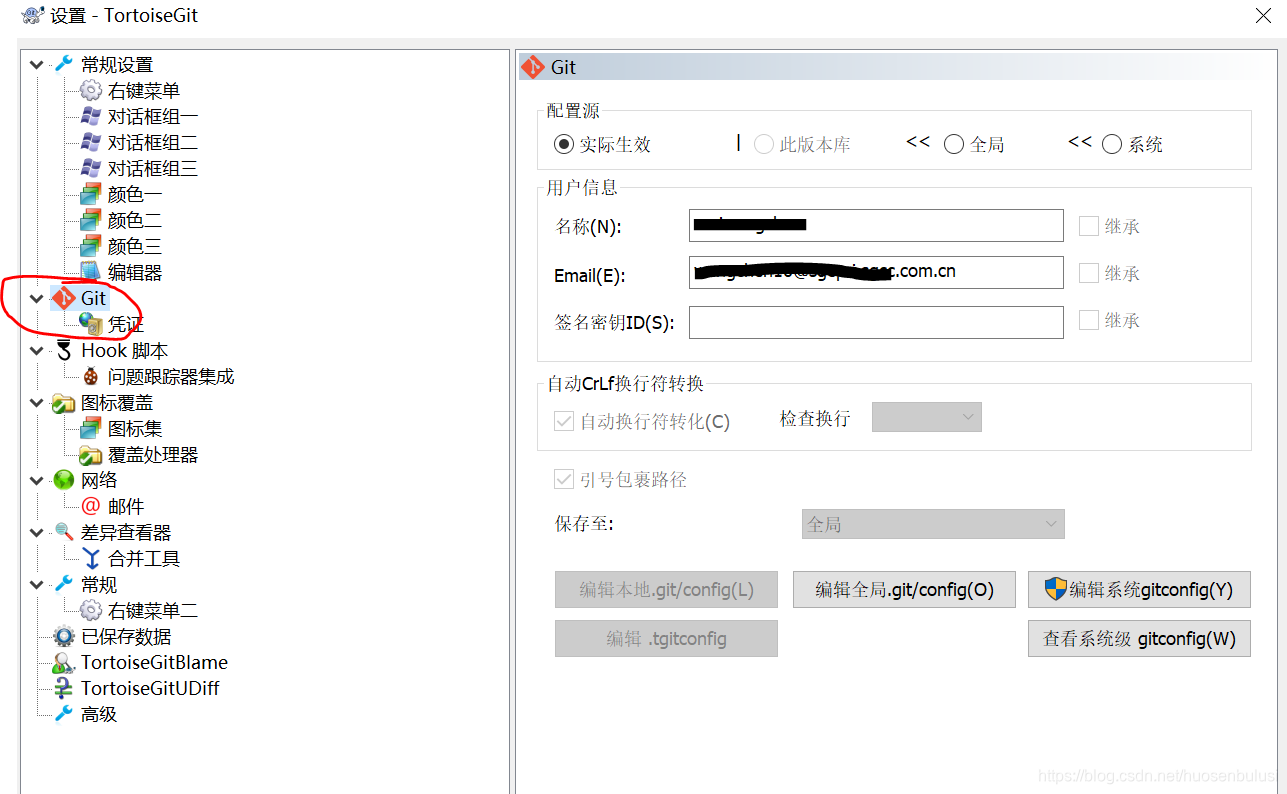The height and width of the screenshot is (794, 1287).
Task: Open the 右键菜单 settings page
Action: [x=144, y=91]
